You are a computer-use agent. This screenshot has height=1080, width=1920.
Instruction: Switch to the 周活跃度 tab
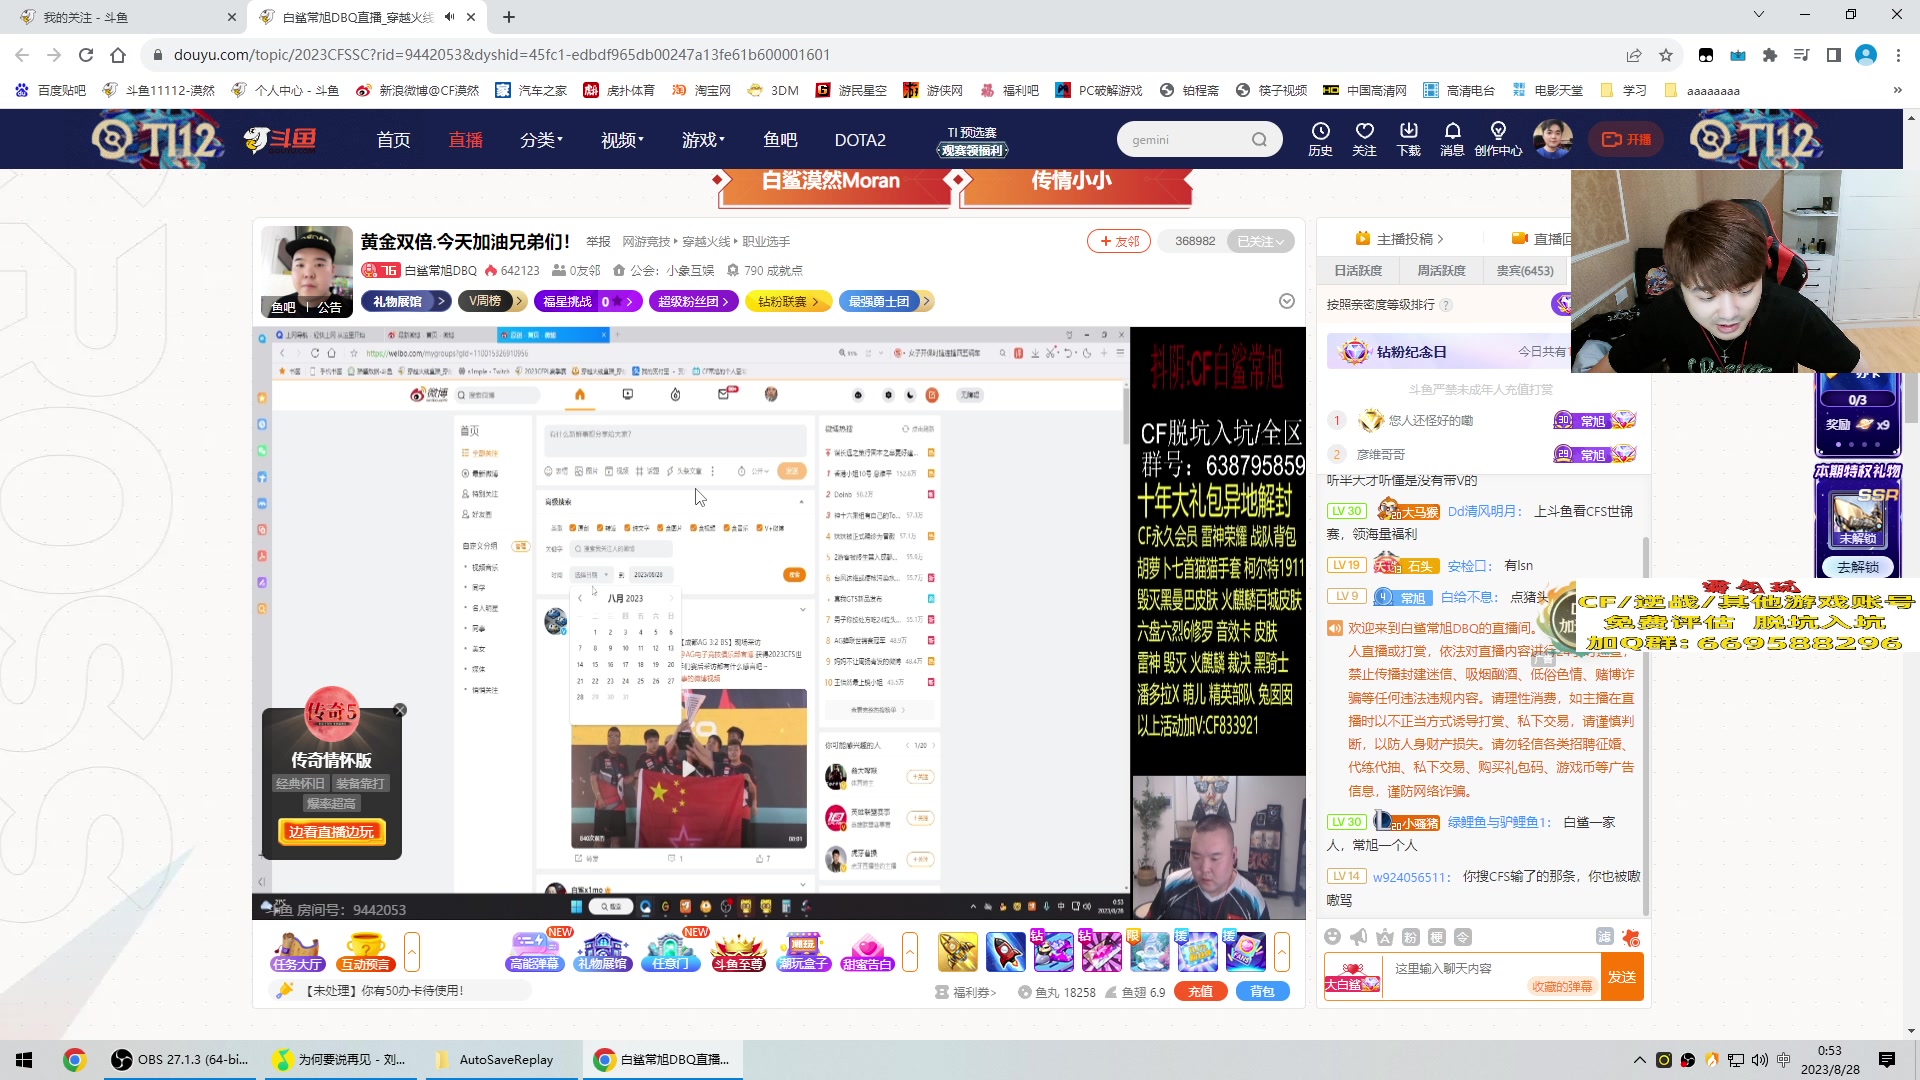click(x=1441, y=270)
